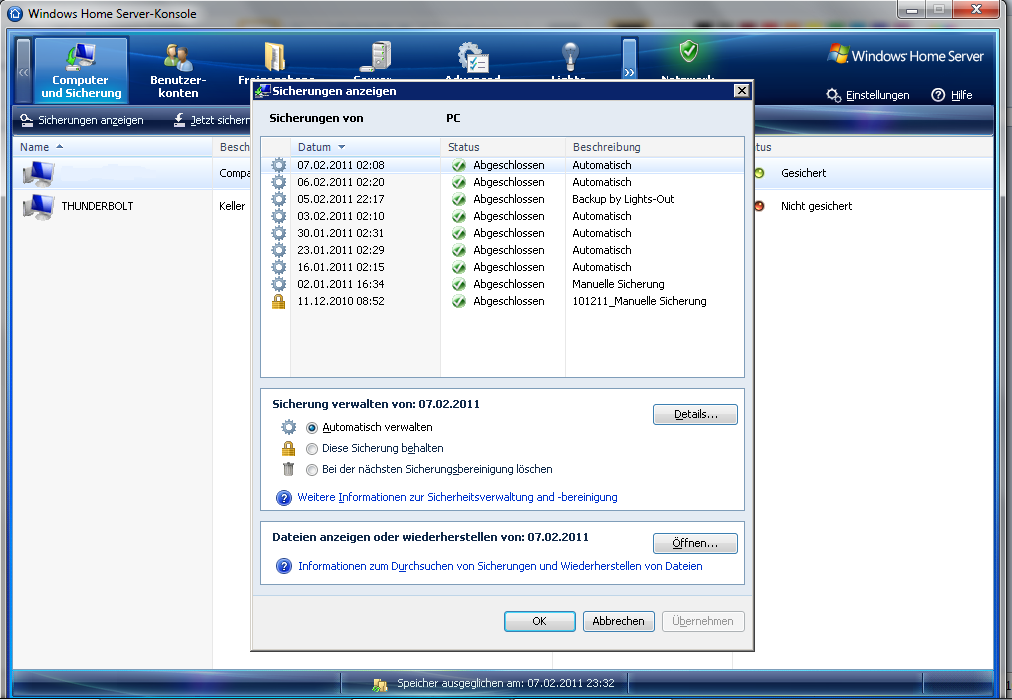Open Informationen zum Durchsuchen von Sicherungen link

pos(500,566)
